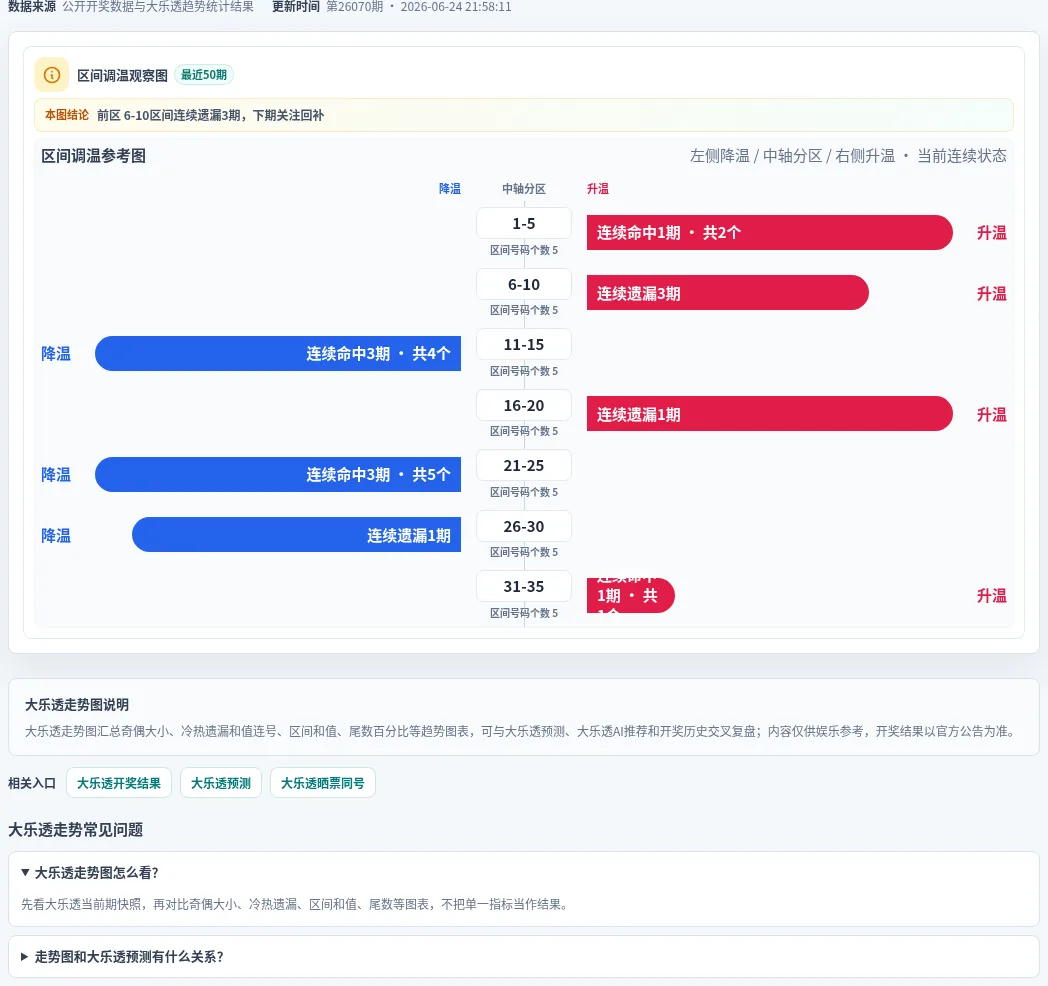Click the 大乐透走势常见问题 heading
Image resolution: width=1048 pixels, height=986 pixels.
(76, 830)
